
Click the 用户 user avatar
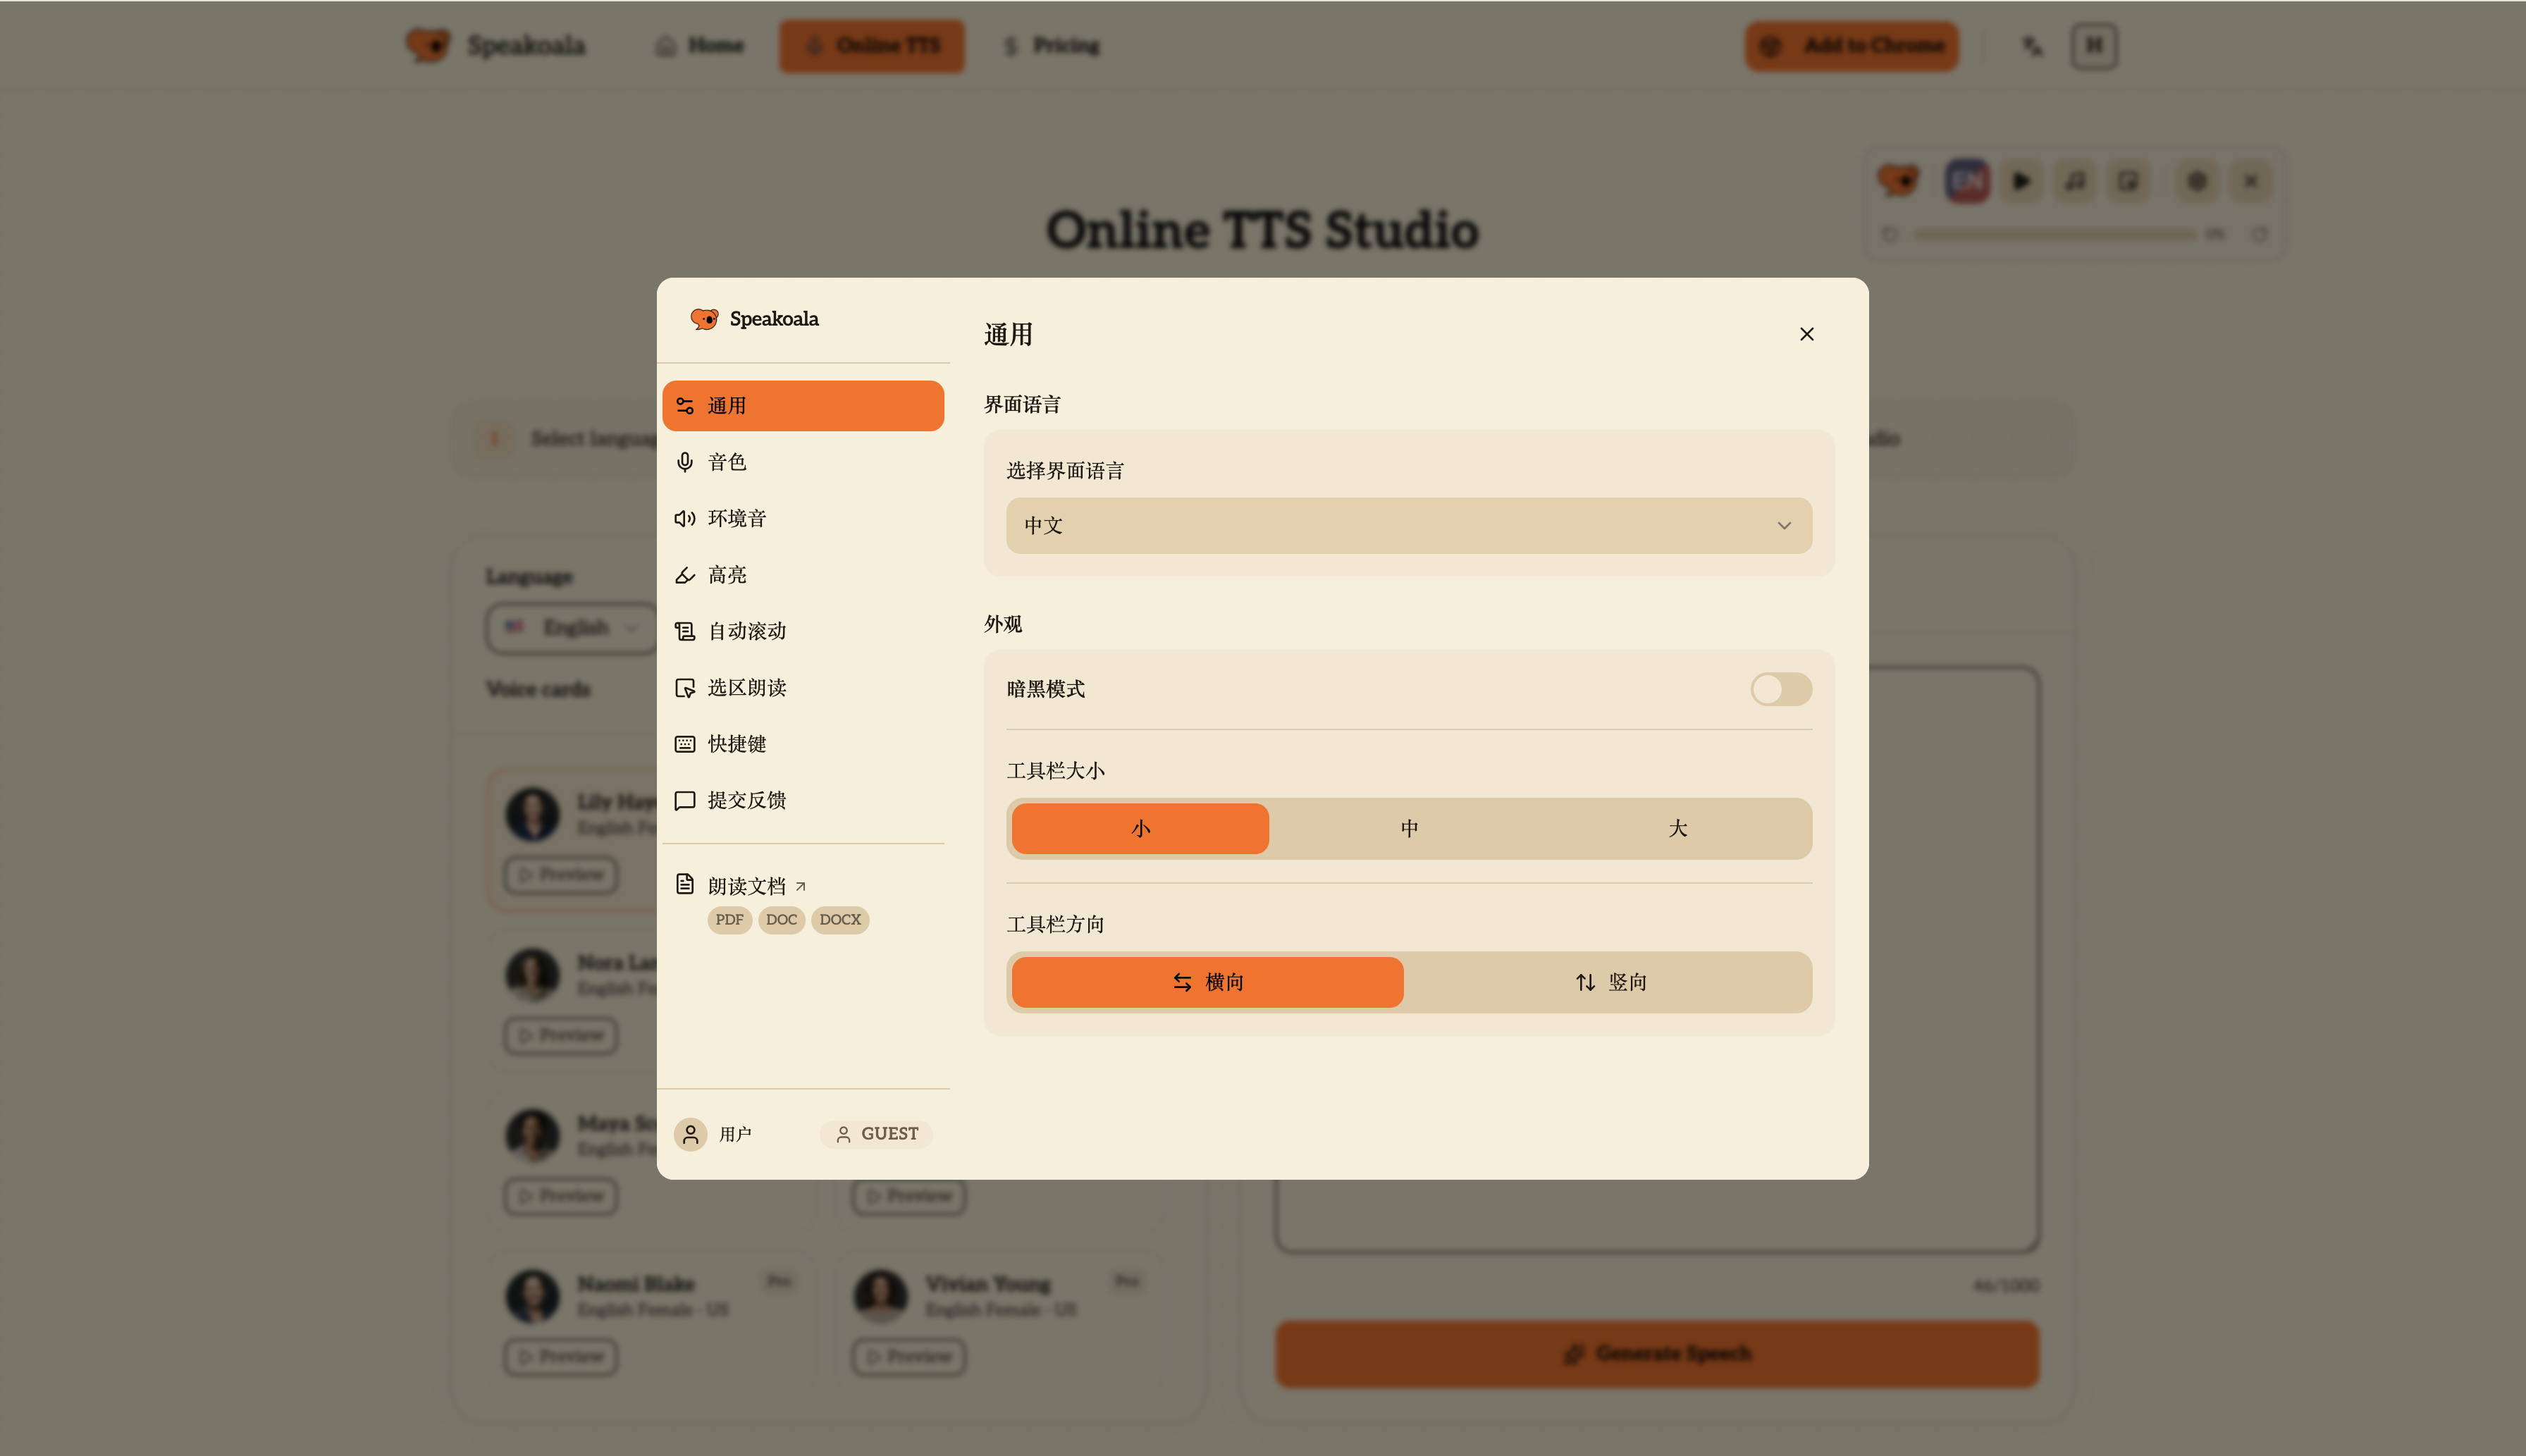tap(690, 1134)
